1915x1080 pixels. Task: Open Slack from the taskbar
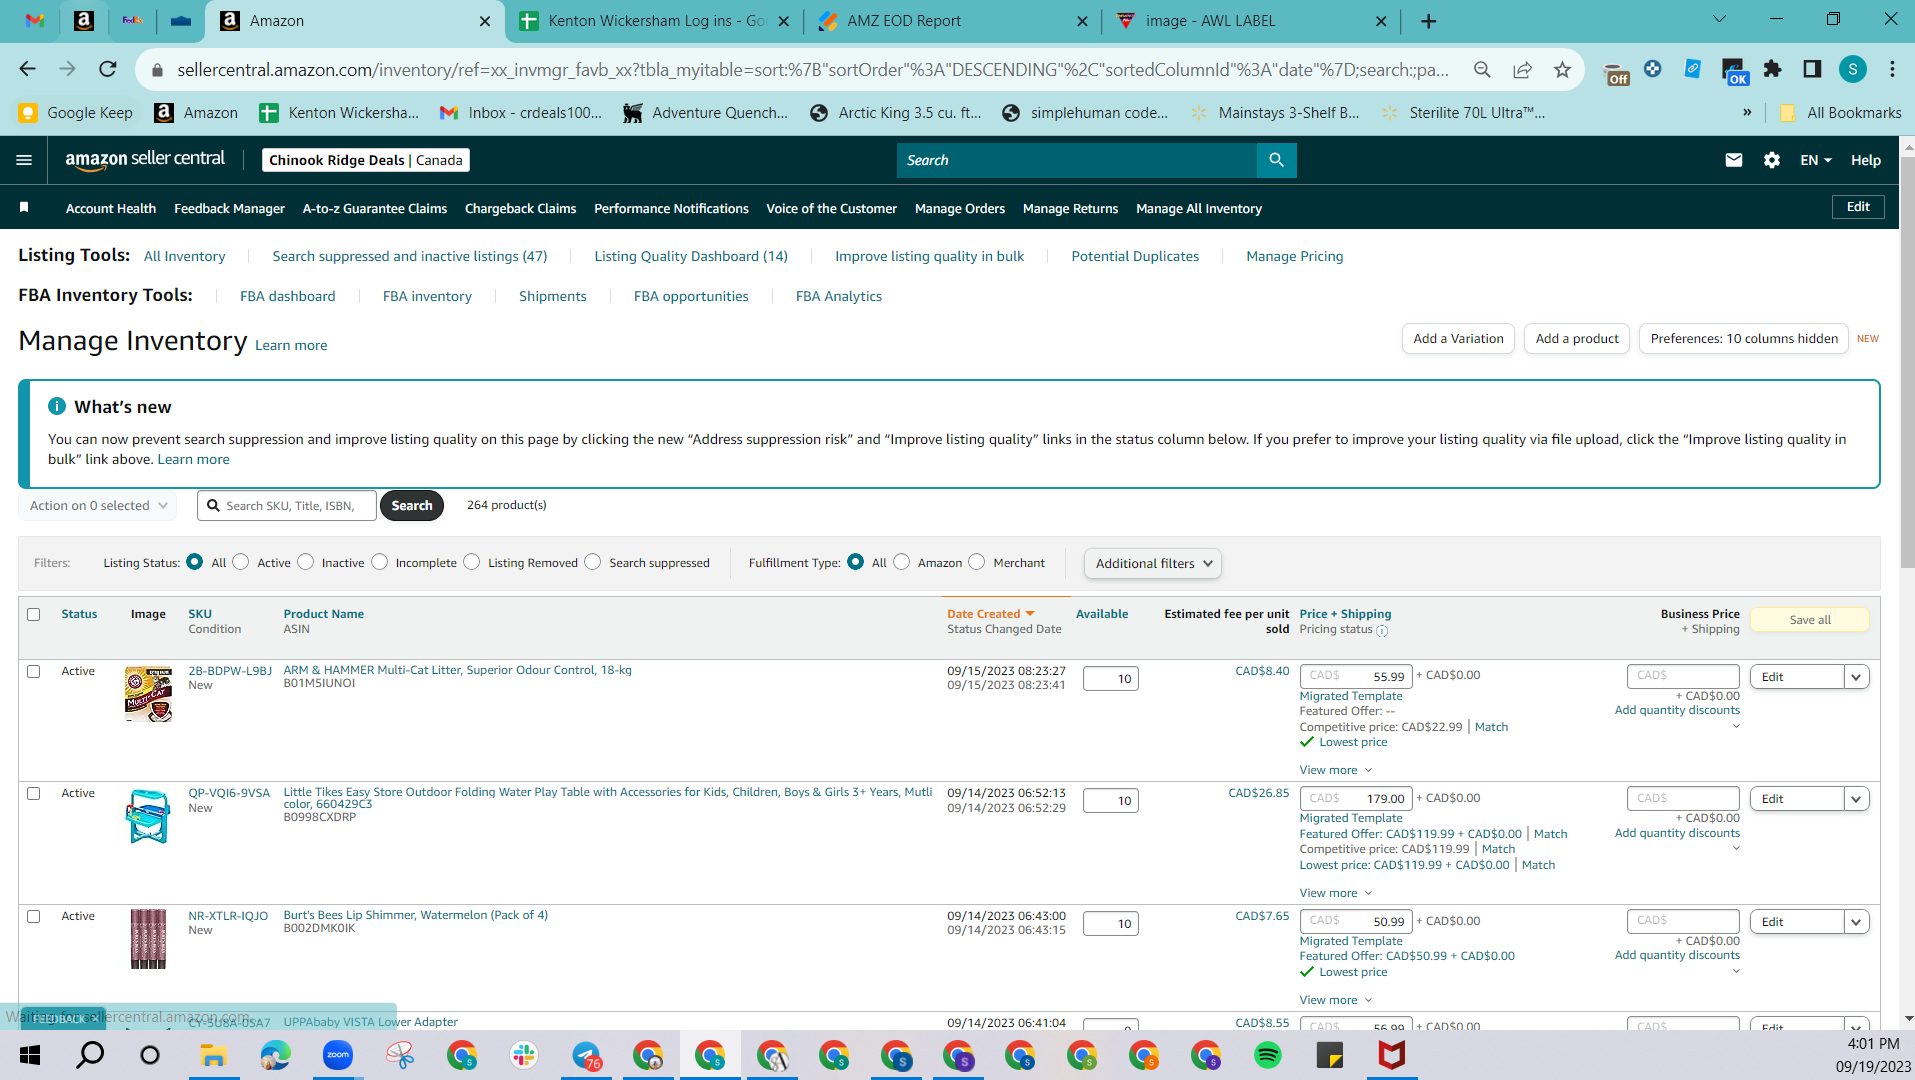(524, 1055)
